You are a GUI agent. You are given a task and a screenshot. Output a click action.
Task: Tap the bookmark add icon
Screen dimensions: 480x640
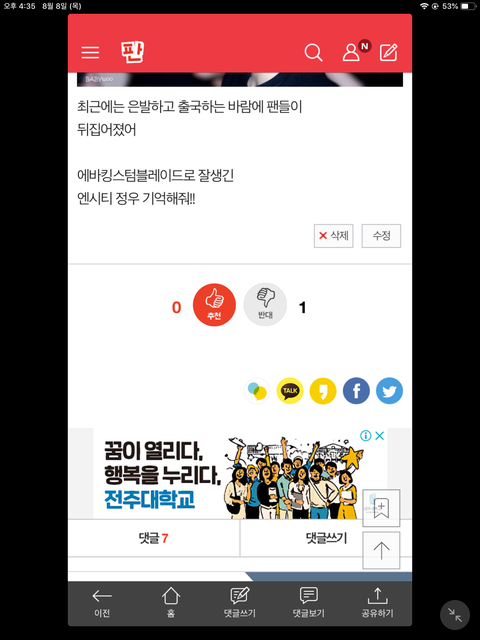381,508
